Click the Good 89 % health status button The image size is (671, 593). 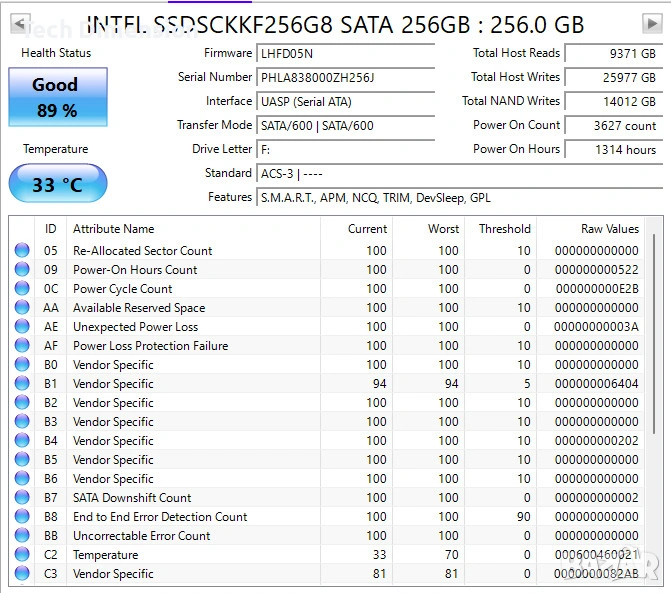pos(56,97)
